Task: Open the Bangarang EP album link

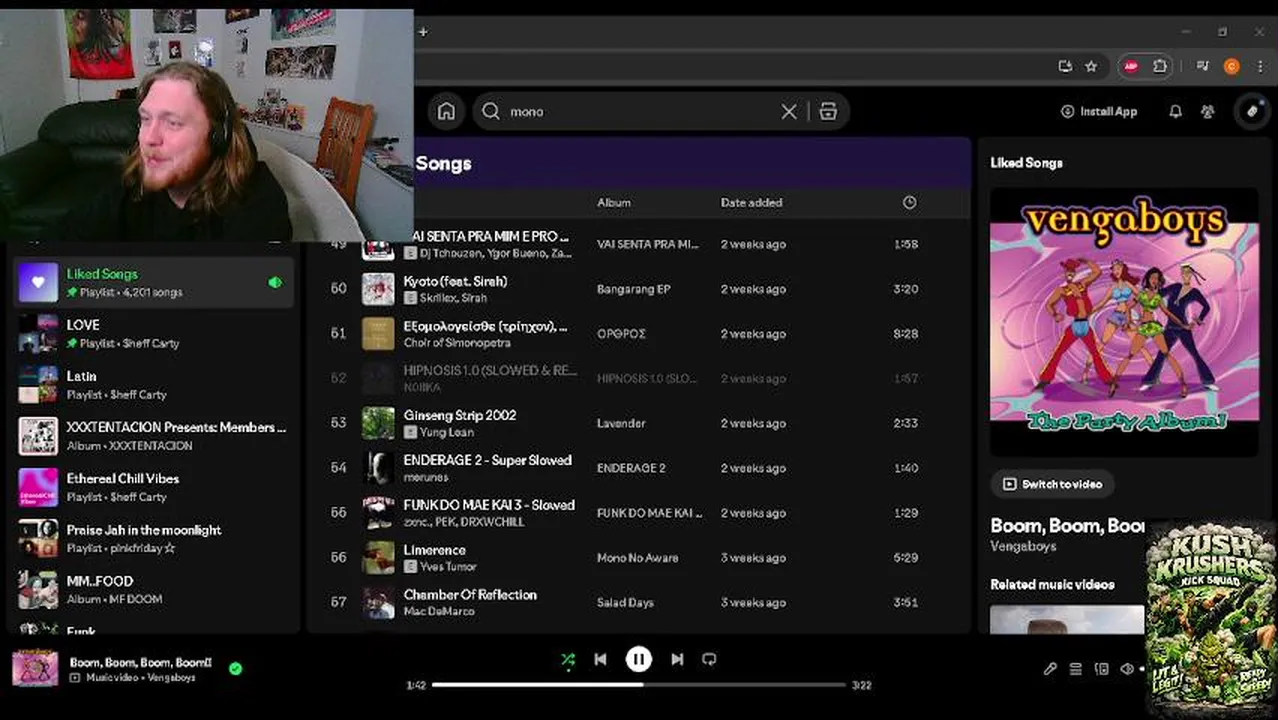Action: (x=633, y=289)
